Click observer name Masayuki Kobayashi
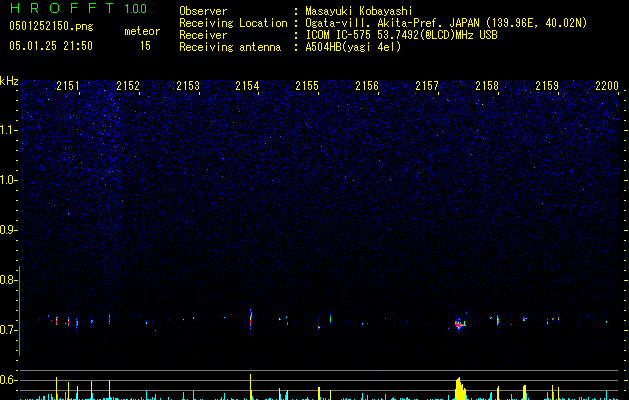This screenshot has height=400, width=629. 359,11
